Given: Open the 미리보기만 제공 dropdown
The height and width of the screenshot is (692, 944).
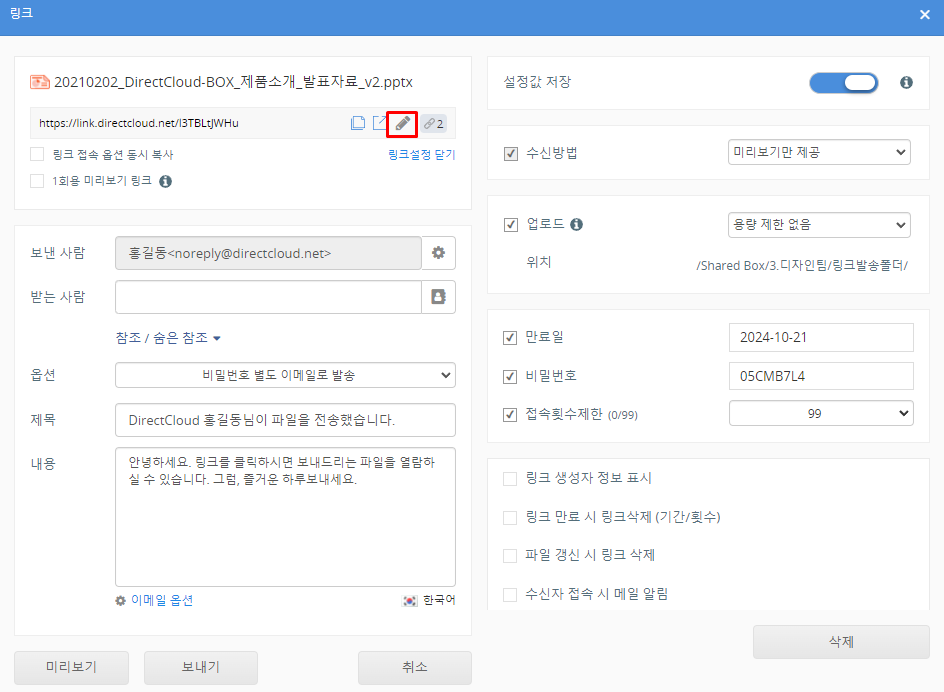Looking at the screenshot, I should point(819,153).
